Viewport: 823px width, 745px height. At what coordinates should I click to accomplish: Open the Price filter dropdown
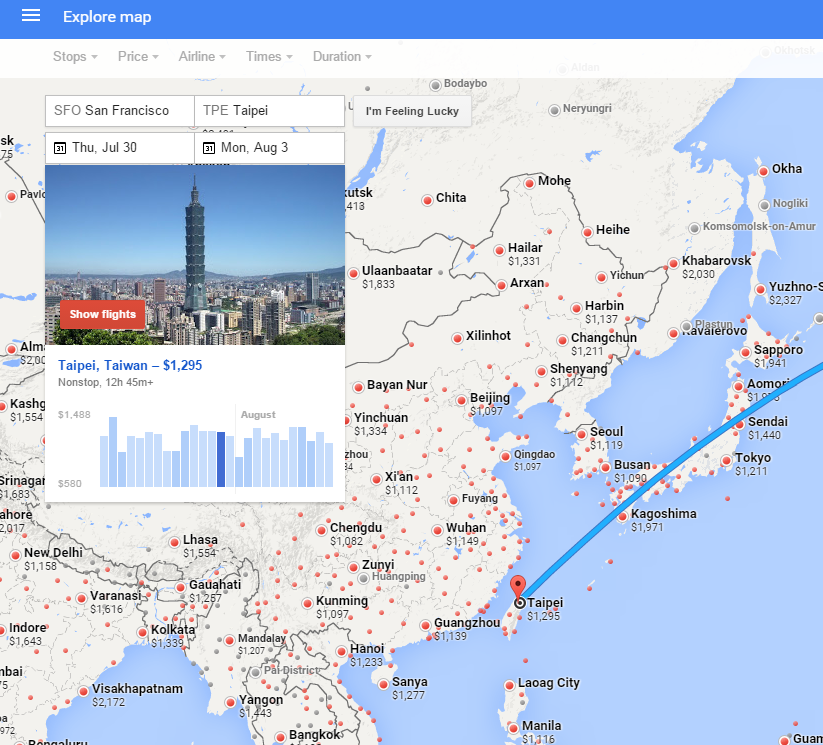point(138,57)
